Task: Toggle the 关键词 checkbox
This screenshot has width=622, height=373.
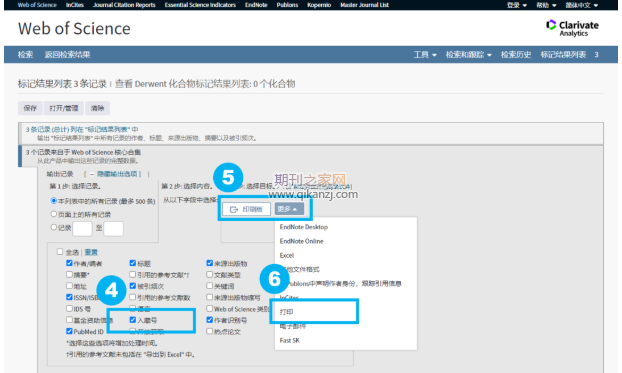Action: point(210,285)
